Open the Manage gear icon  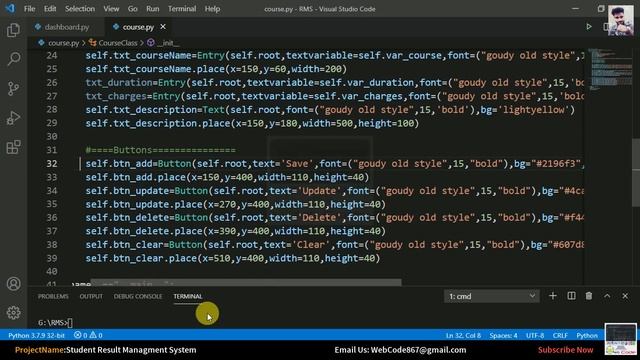point(13,313)
